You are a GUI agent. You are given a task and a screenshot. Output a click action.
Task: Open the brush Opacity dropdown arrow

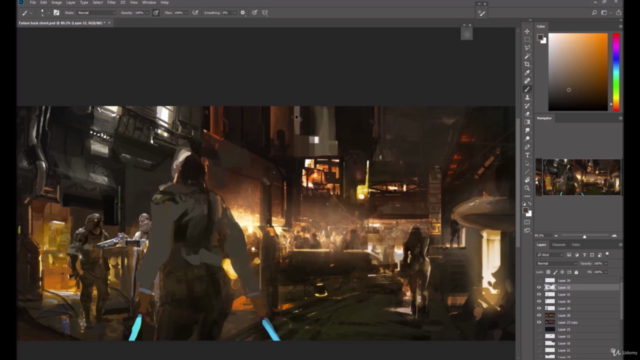tap(147, 13)
